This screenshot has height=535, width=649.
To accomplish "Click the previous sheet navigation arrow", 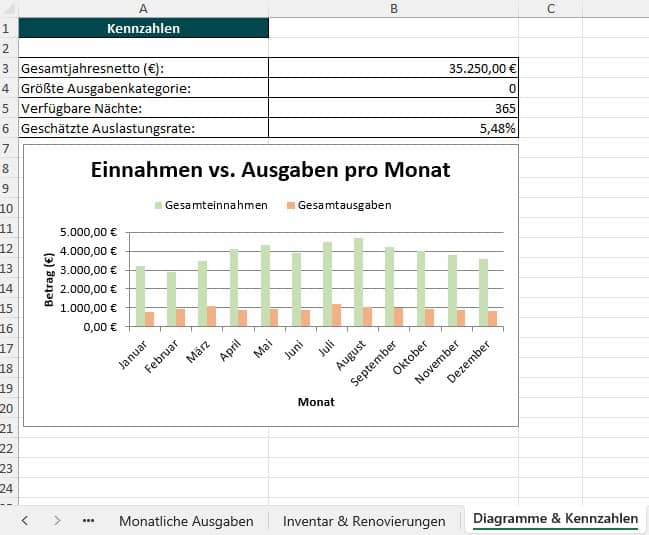I will 25,521.
